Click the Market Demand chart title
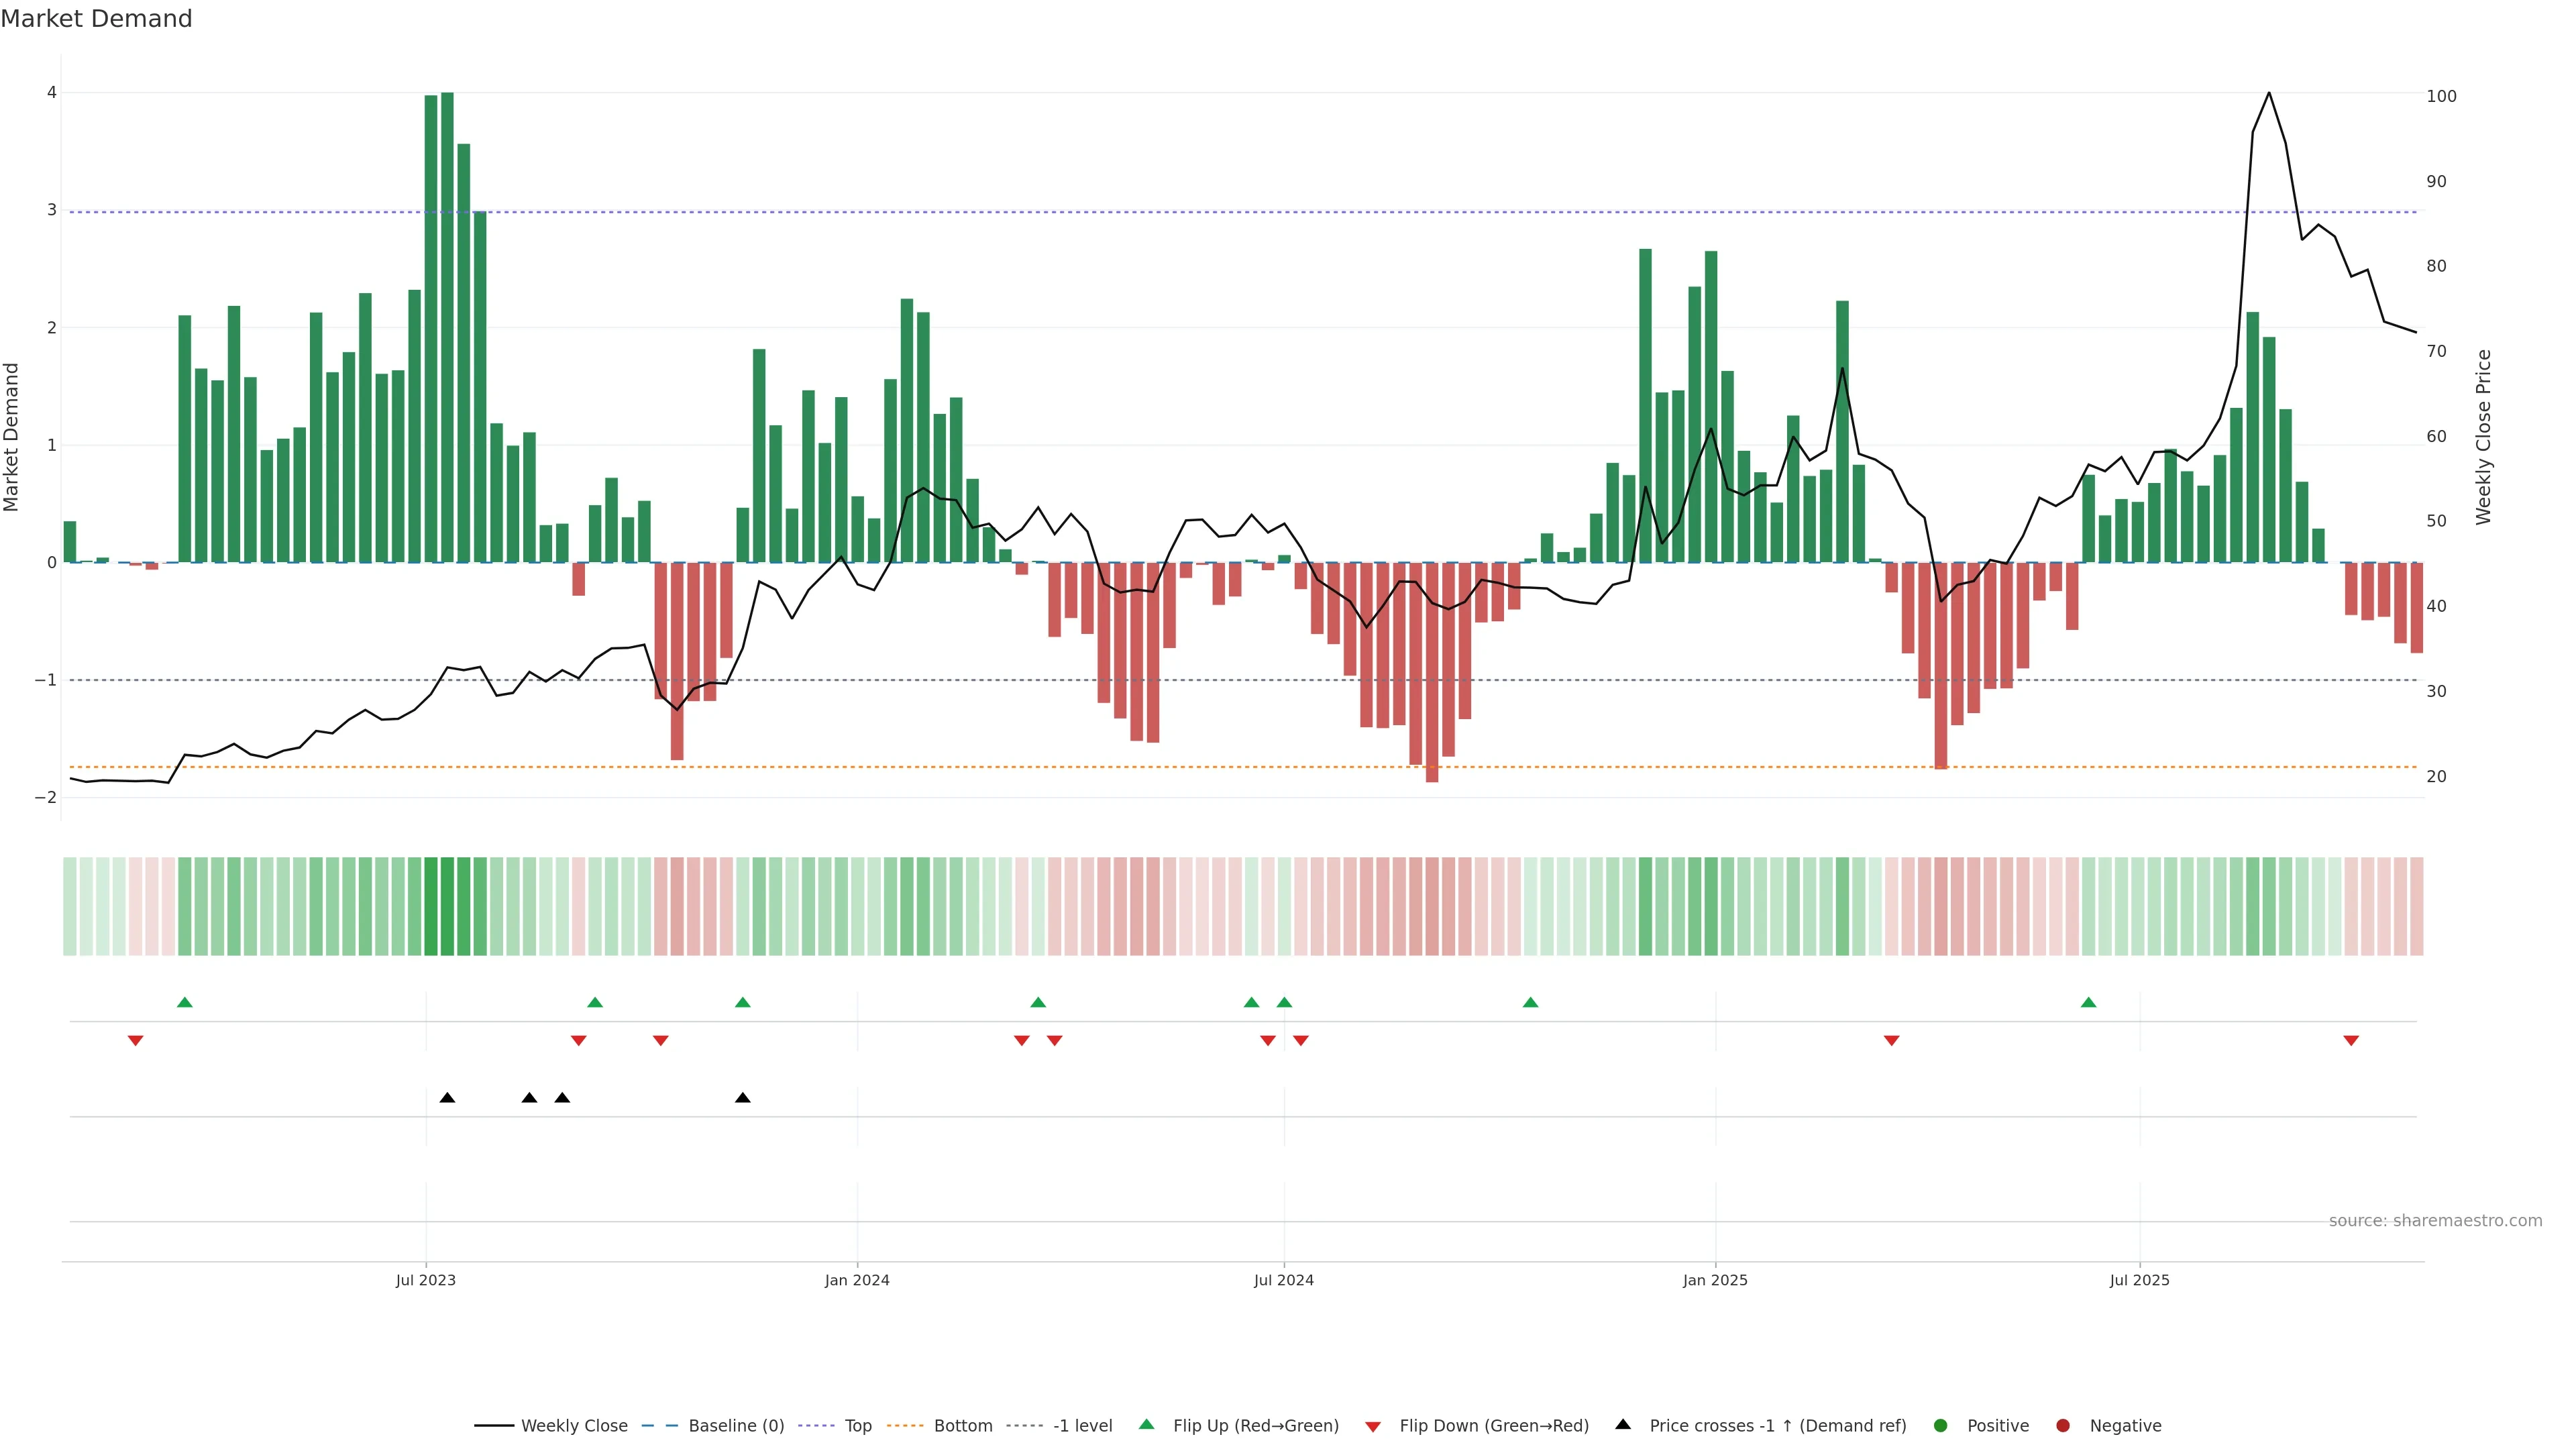The image size is (2576, 1449). coord(96,19)
